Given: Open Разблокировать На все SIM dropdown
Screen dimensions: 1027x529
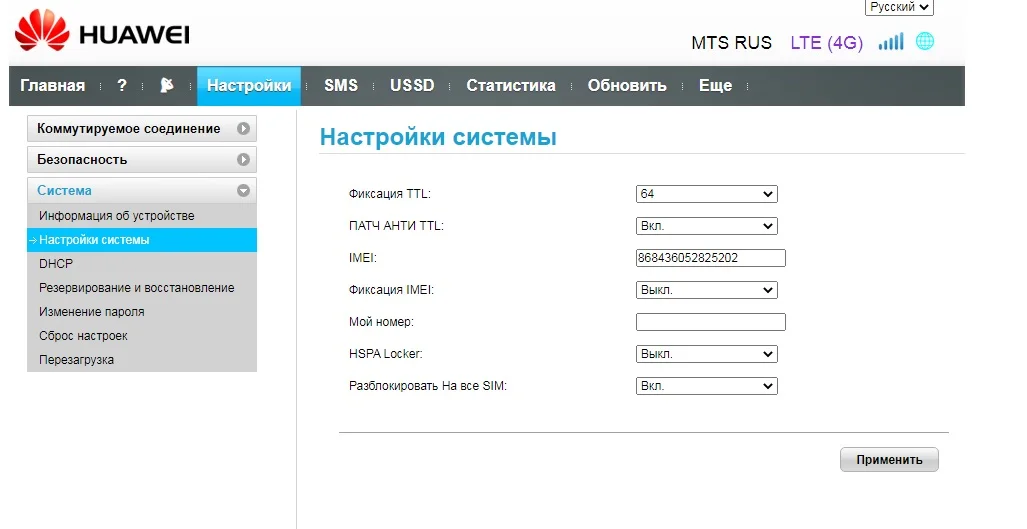Looking at the screenshot, I should pyautogui.click(x=707, y=386).
